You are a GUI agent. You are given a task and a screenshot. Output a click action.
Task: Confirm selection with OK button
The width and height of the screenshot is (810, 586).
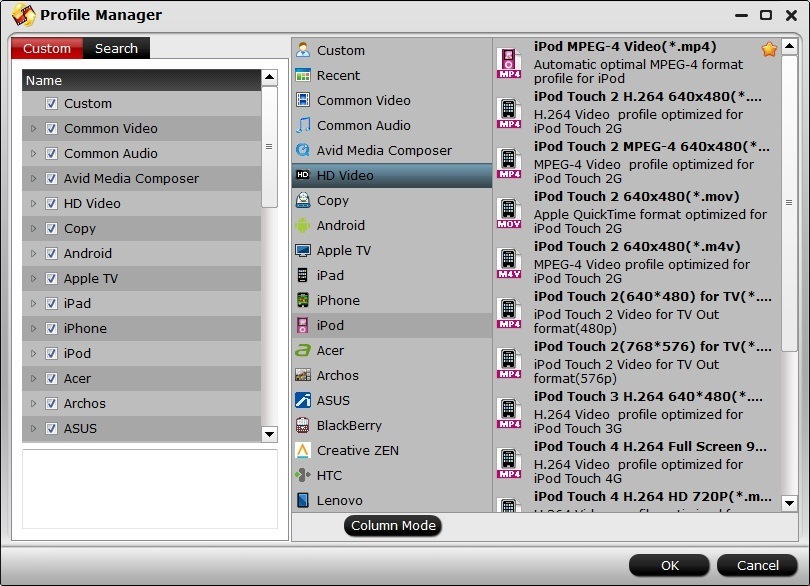pos(668,564)
